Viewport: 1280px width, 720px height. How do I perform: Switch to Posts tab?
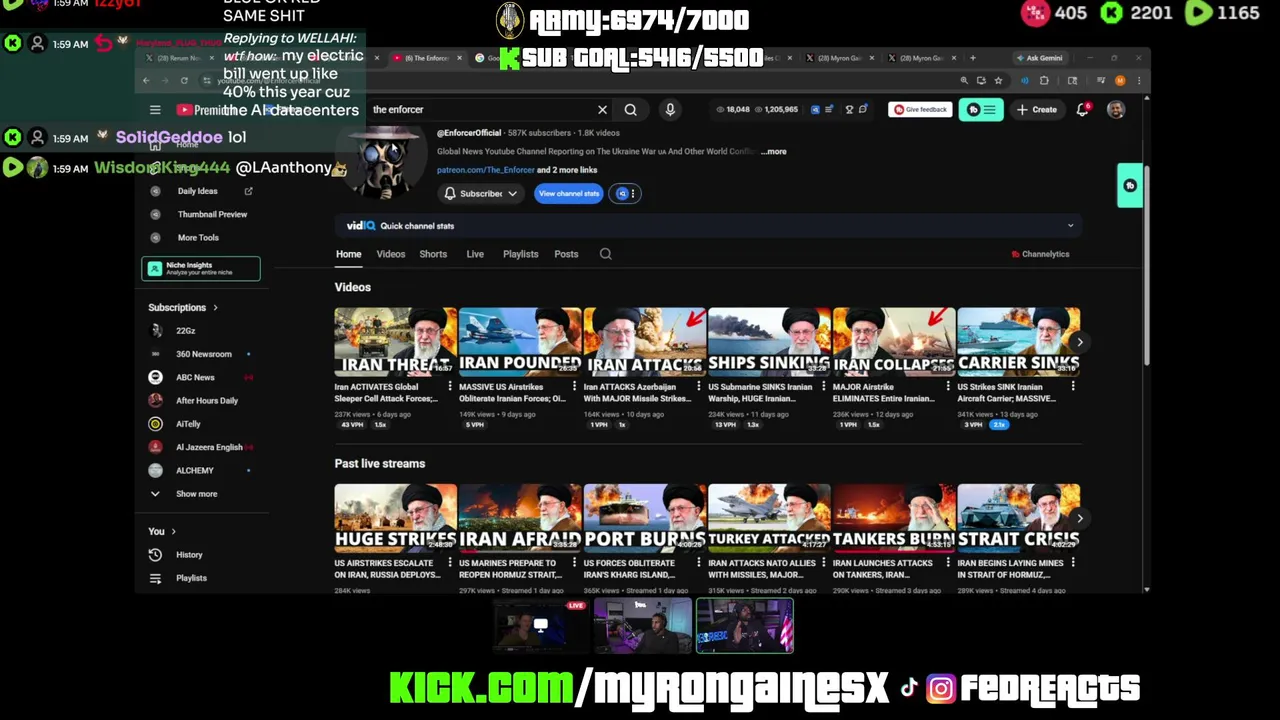coord(566,254)
